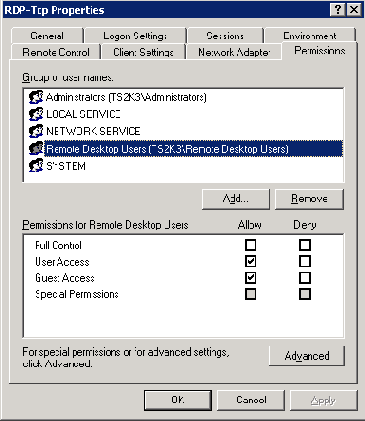365x421 pixels.
Task: Open the Sessions tab
Action: pyautogui.click(x=225, y=36)
